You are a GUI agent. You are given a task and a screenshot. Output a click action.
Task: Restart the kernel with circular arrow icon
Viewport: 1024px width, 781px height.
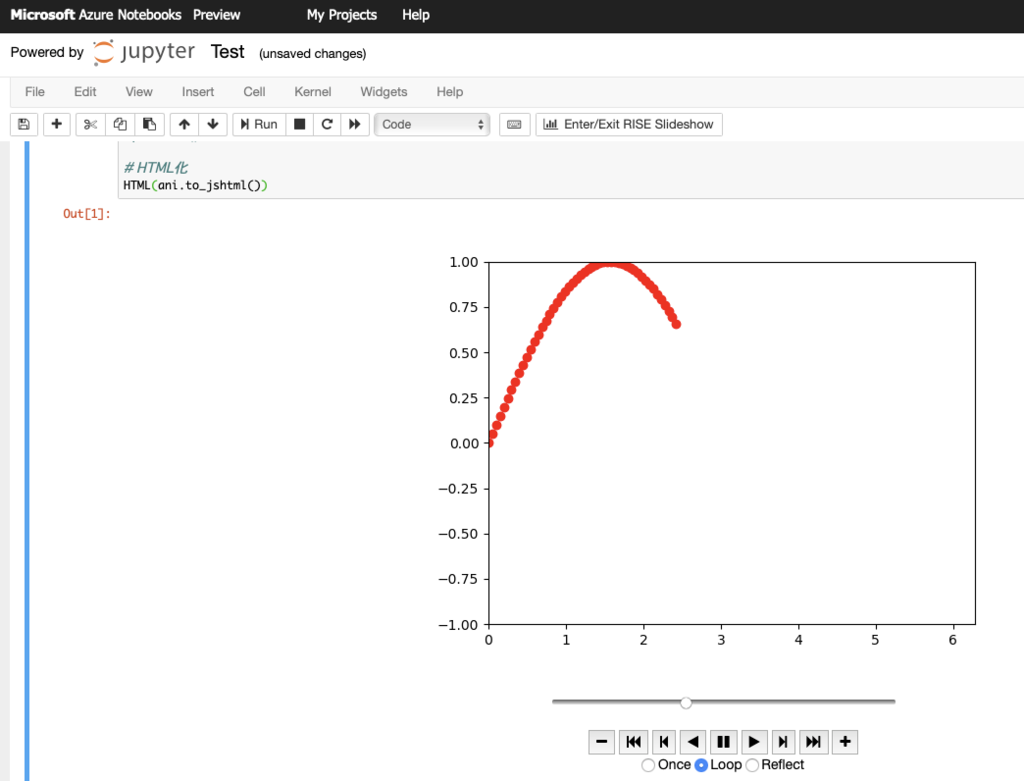coord(327,124)
